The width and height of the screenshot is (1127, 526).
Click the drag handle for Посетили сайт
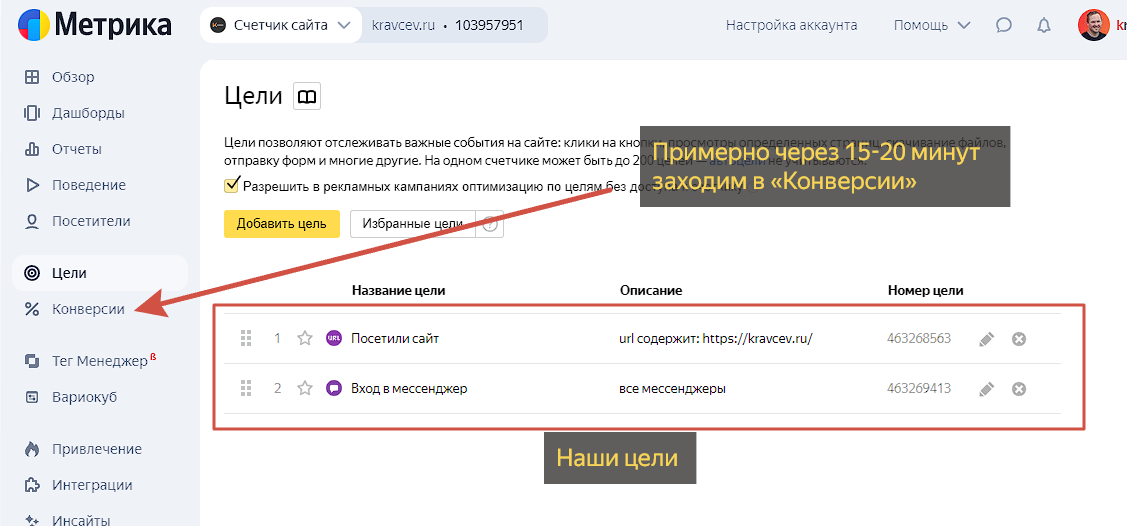(x=245, y=338)
